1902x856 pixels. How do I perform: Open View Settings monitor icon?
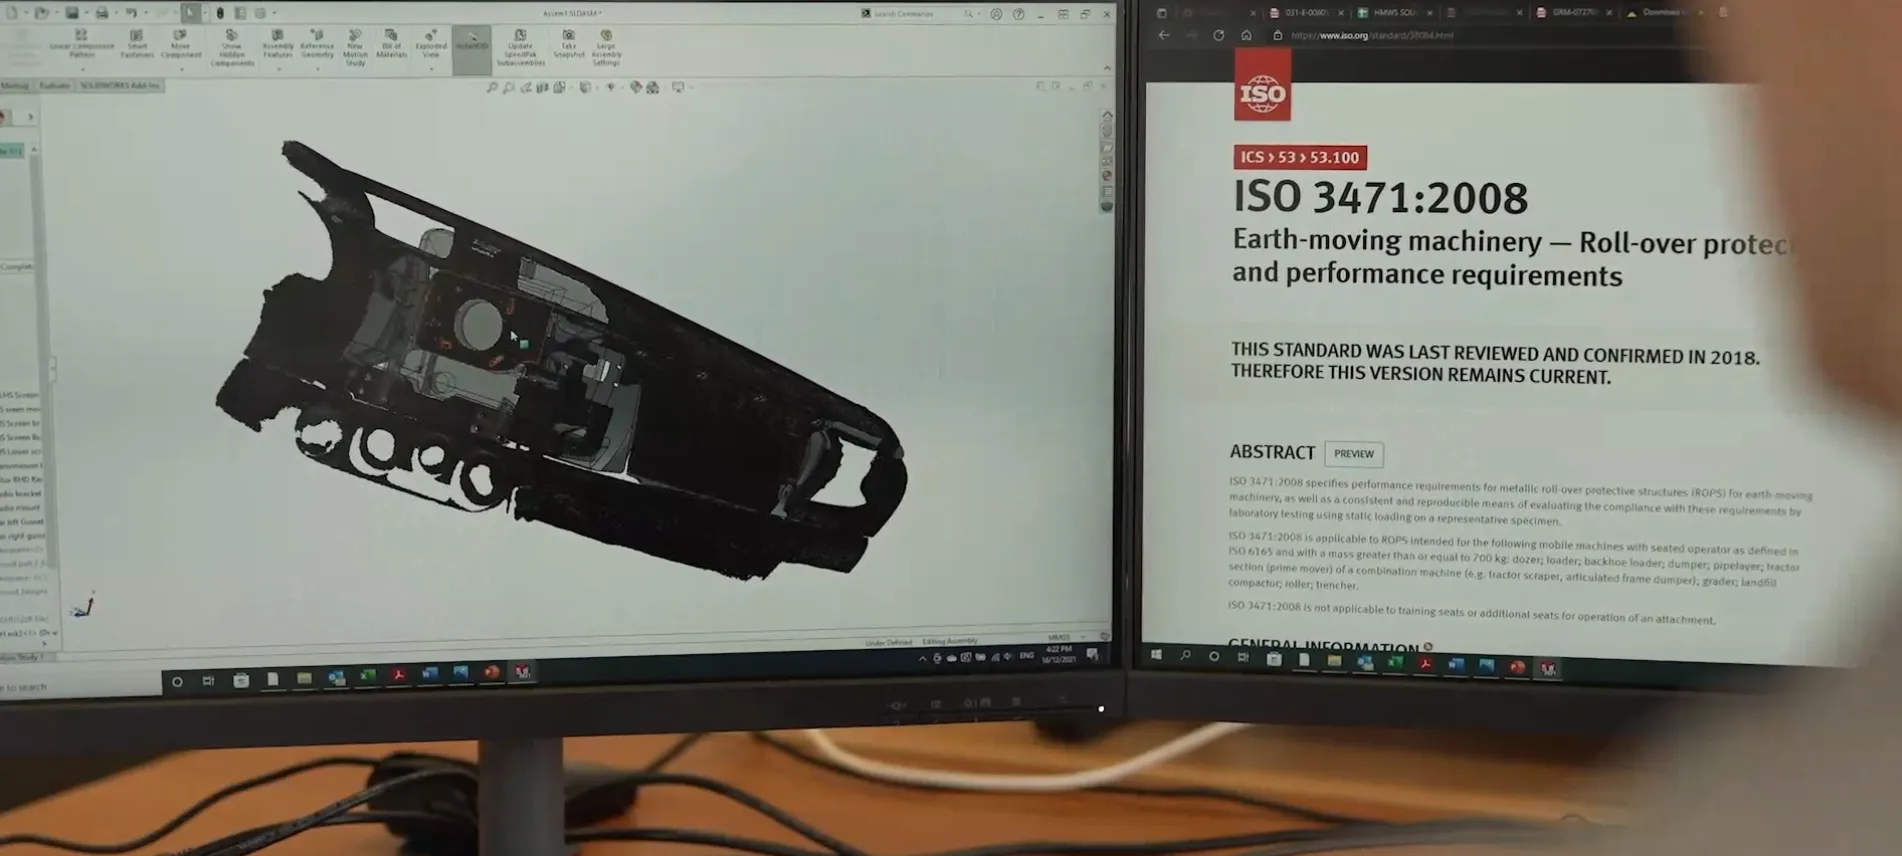678,88
